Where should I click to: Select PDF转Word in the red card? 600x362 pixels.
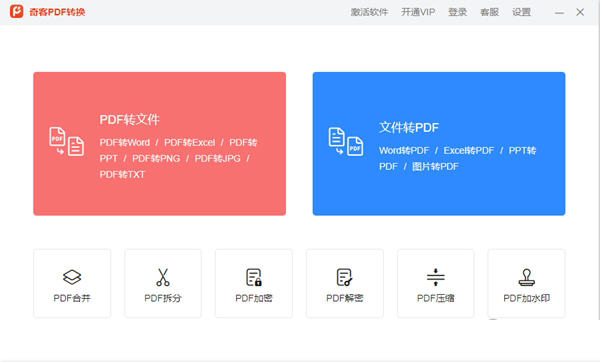pos(125,143)
